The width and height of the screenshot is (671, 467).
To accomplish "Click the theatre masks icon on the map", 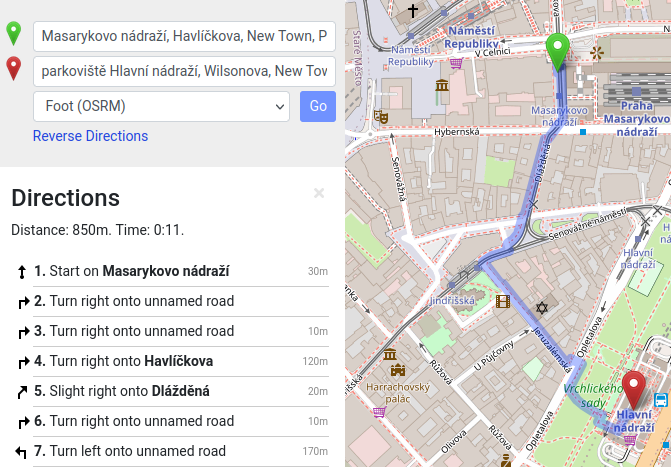I will click(x=380, y=116).
